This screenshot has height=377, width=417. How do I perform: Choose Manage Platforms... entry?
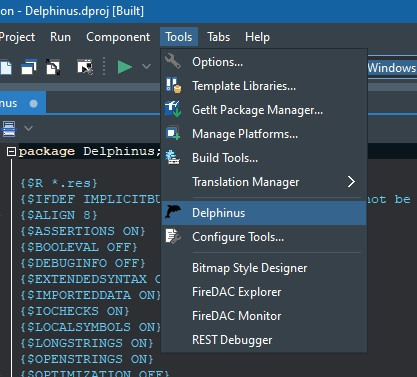(264, 134)
